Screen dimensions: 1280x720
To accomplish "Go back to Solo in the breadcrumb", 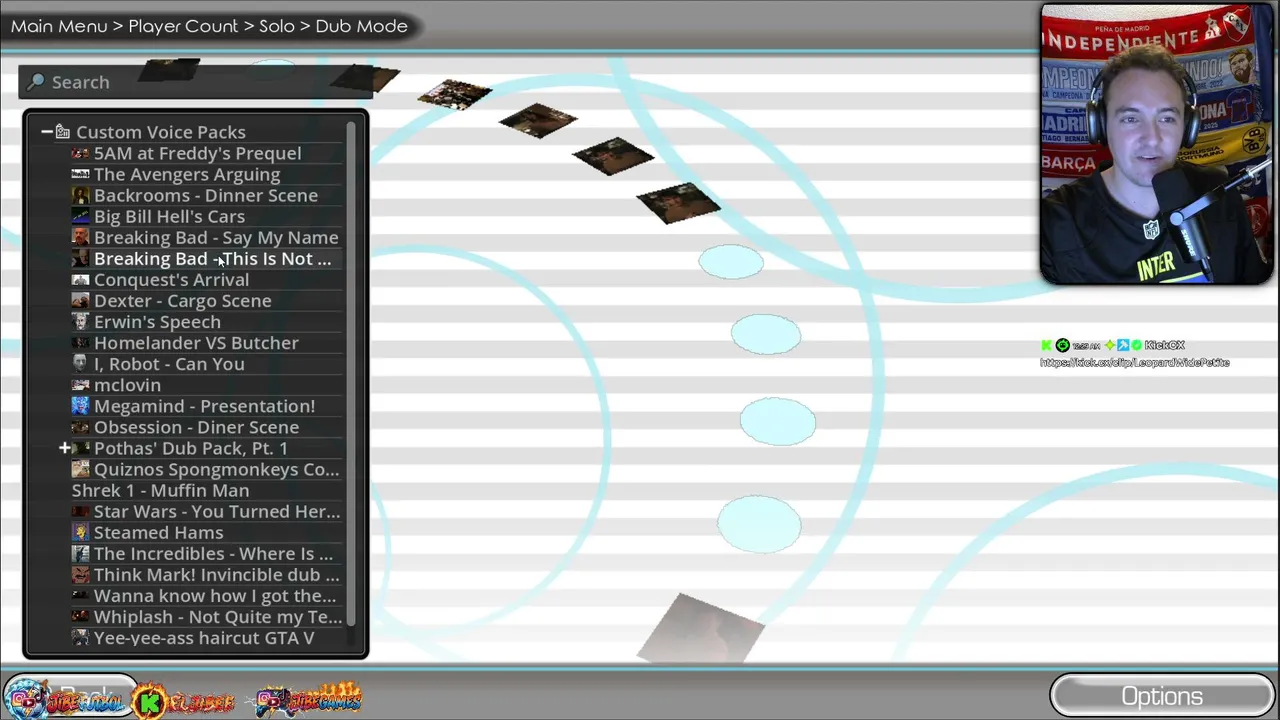I will point(277,26).
